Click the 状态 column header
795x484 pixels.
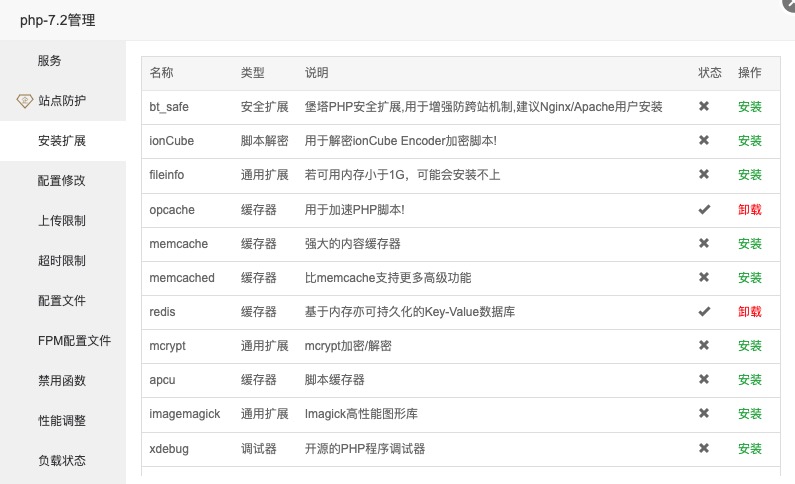[709, 73]
